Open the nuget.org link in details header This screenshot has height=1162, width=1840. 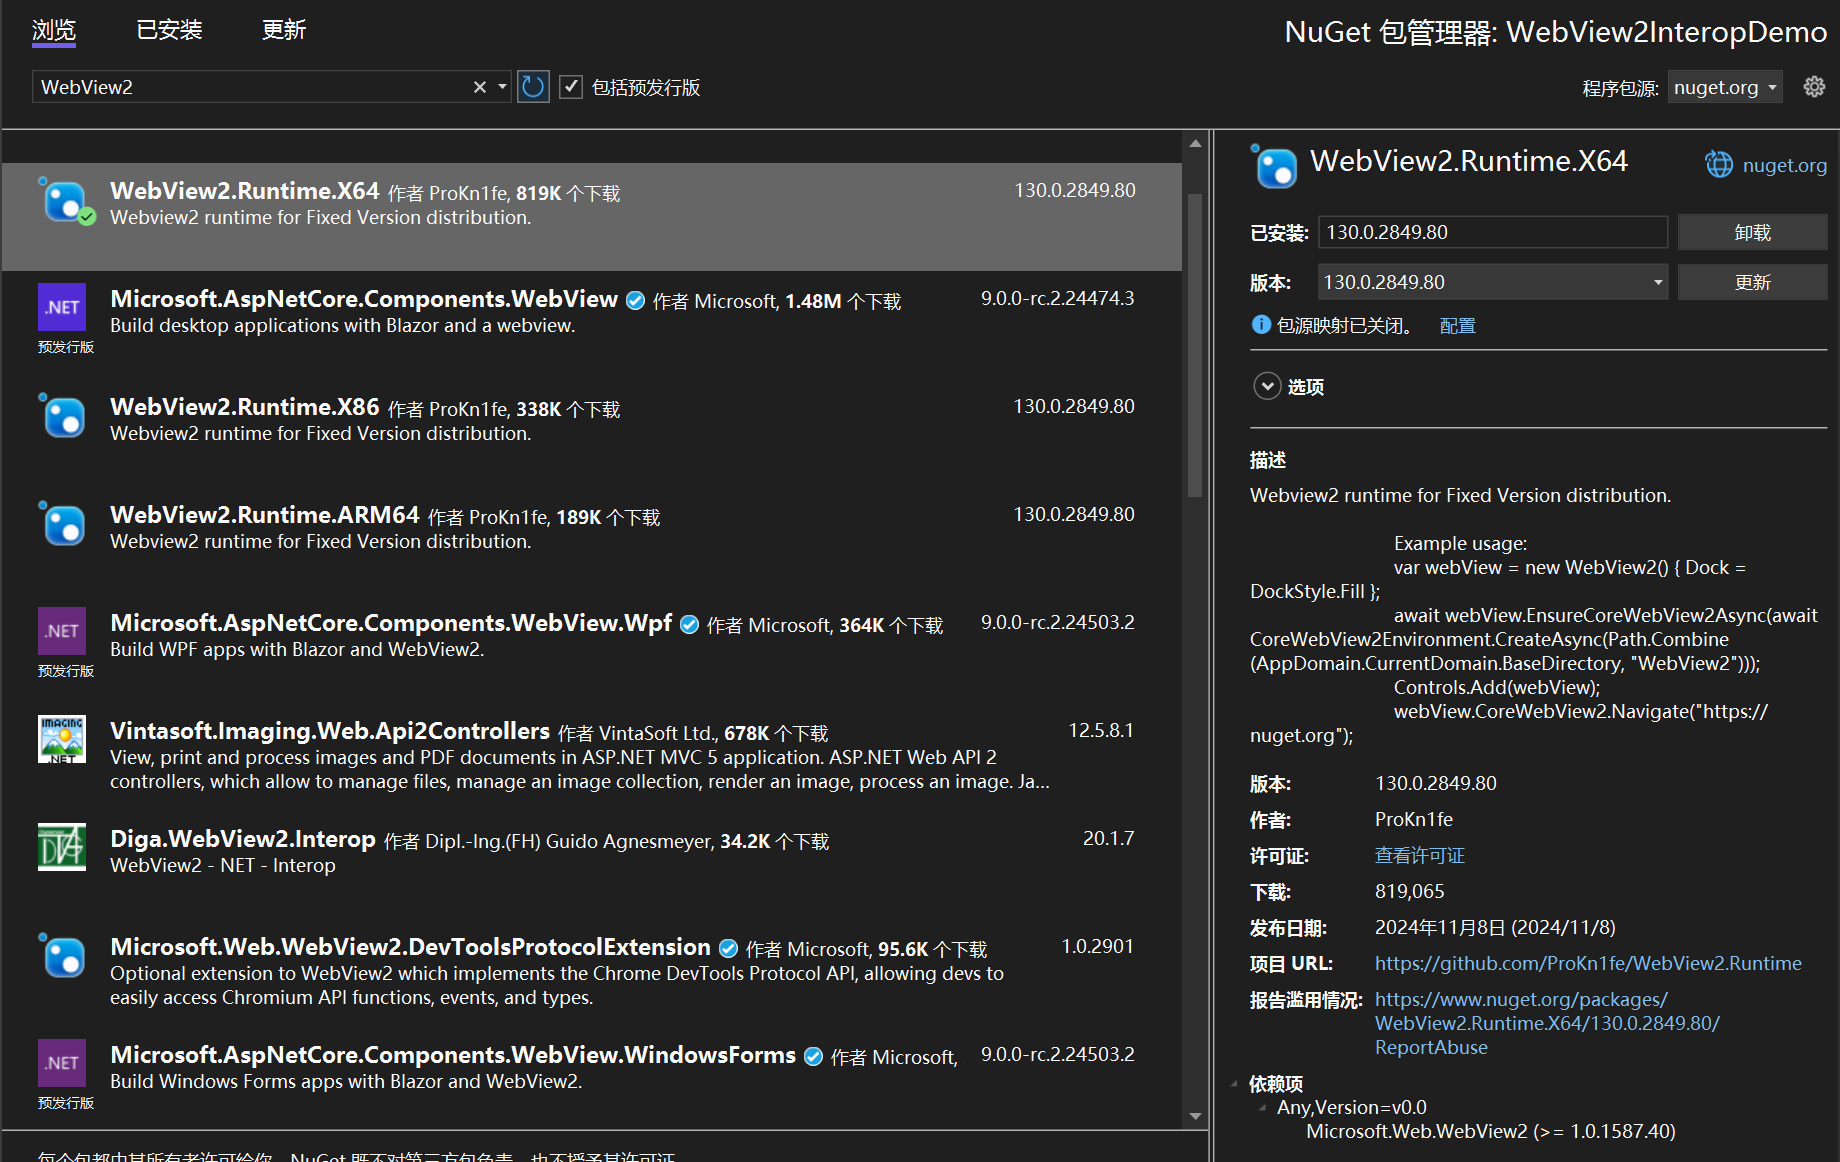pos(1784,165)
